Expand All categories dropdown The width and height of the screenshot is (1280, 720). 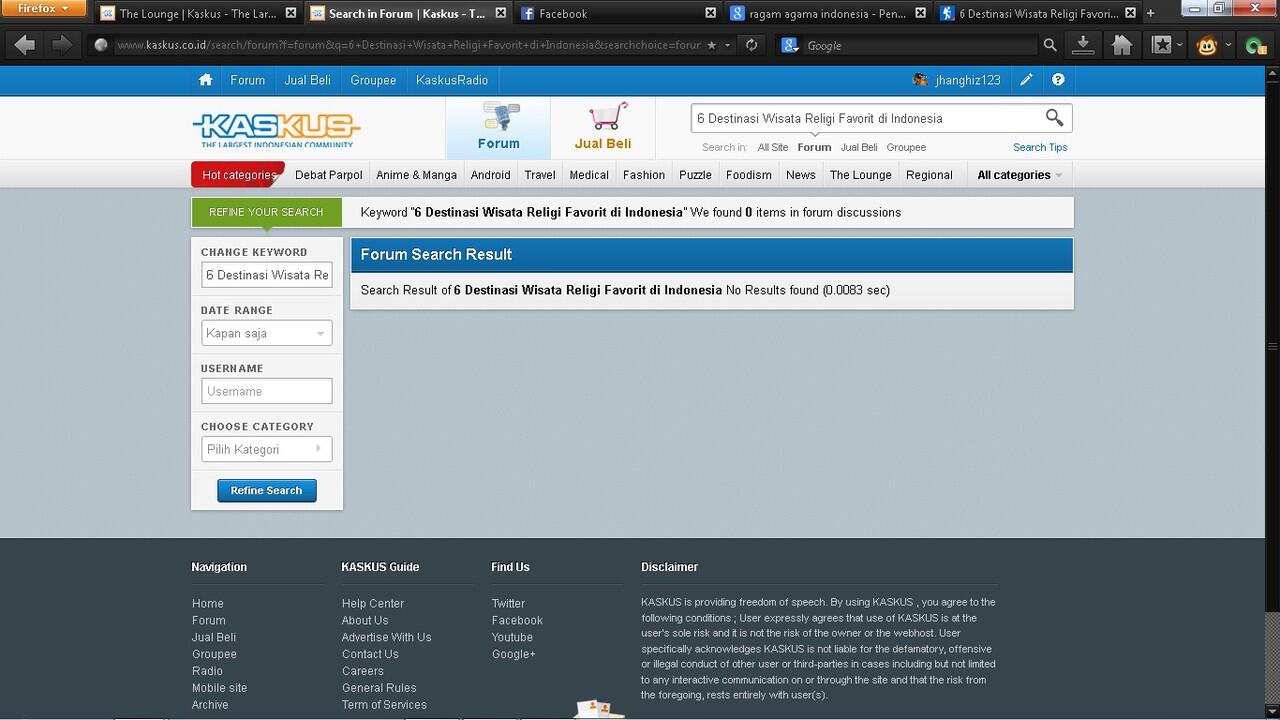1019,175
